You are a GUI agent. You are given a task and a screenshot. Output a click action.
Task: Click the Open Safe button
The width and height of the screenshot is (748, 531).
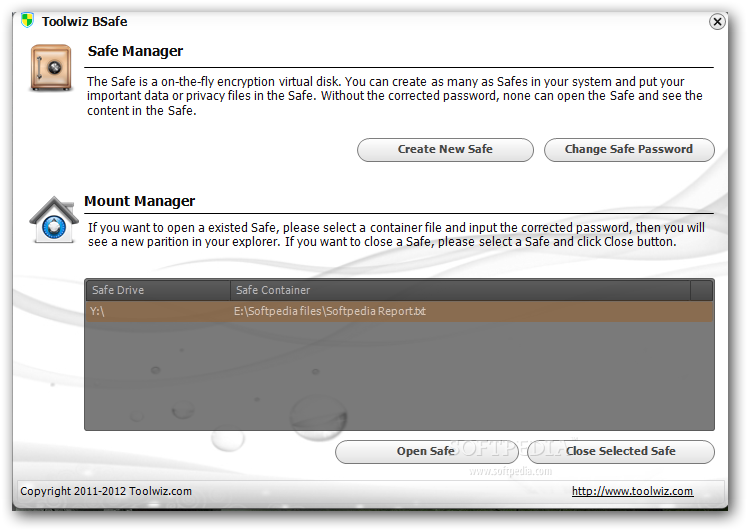tap(426, 451)
